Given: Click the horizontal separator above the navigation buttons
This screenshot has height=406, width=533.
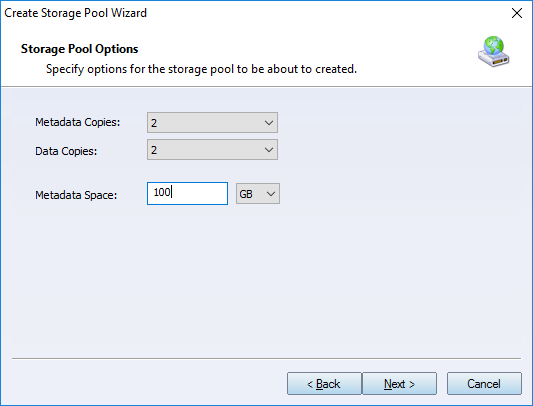Looking at the screenshot, I should [x=266, y=358].
